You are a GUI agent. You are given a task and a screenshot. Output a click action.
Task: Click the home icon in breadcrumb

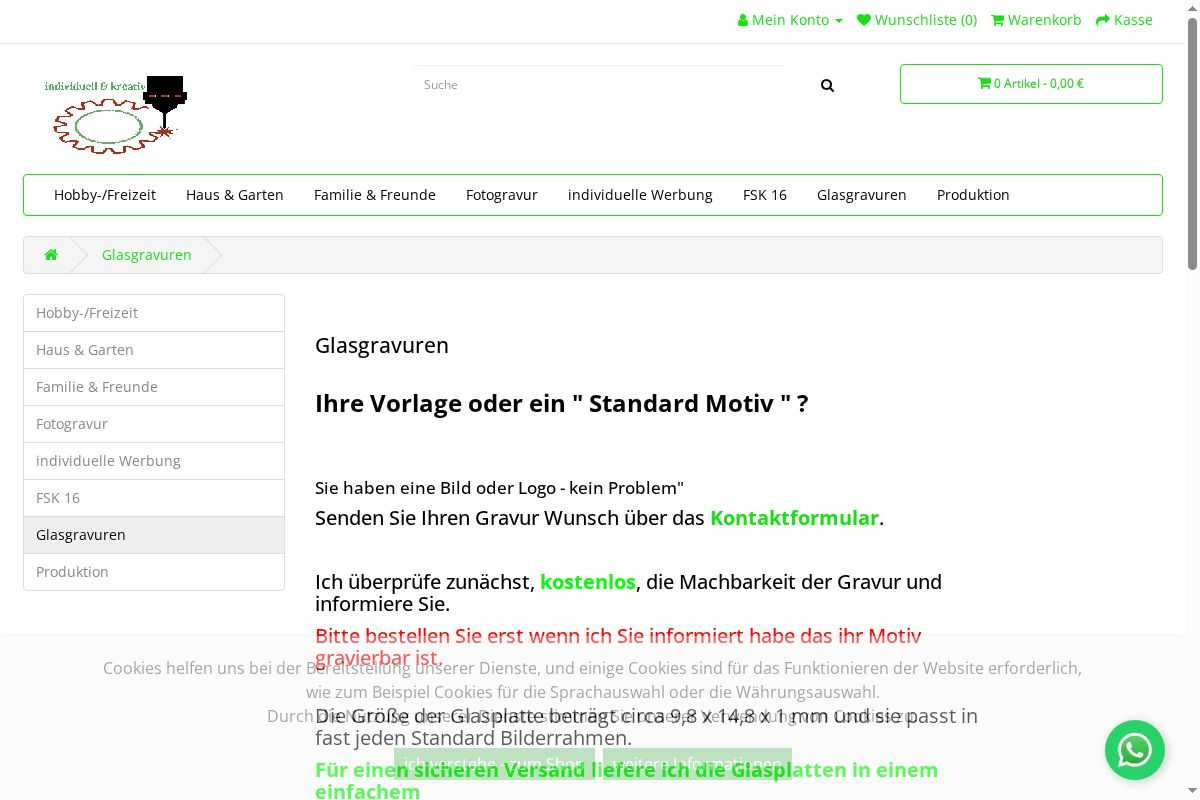pyautogui.click(x=51, y=255)
